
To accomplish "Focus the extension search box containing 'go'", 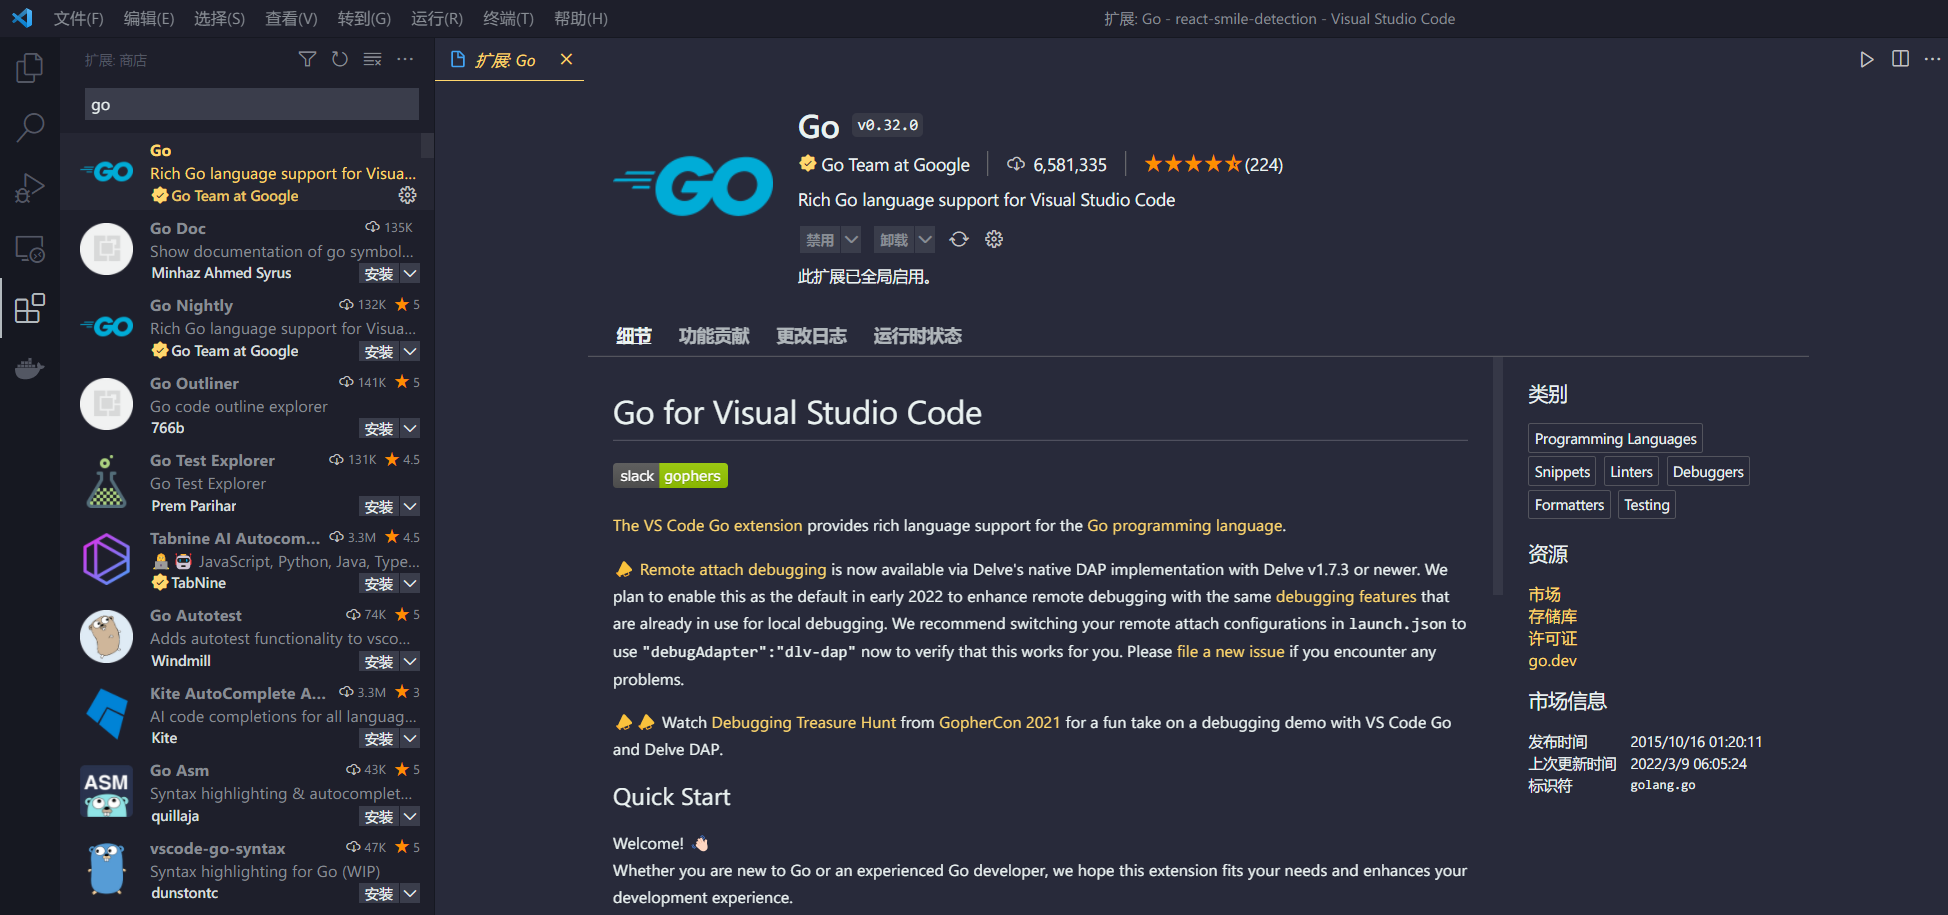I will point(252,105).
